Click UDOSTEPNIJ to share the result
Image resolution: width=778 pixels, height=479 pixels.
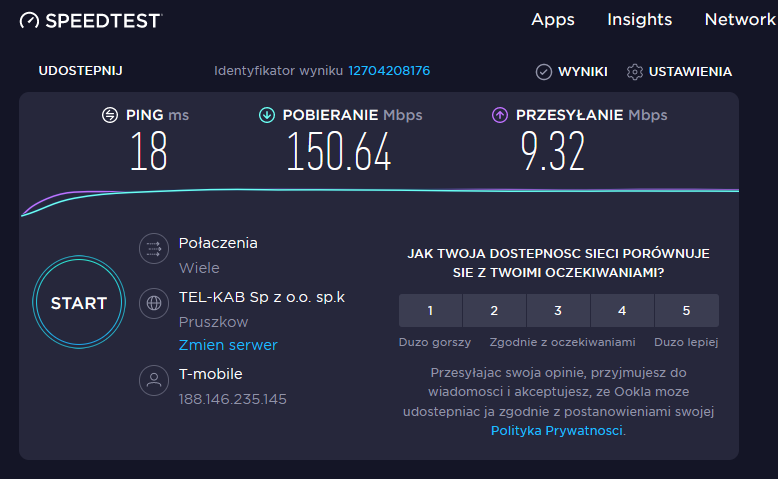(x=80, y=70)
